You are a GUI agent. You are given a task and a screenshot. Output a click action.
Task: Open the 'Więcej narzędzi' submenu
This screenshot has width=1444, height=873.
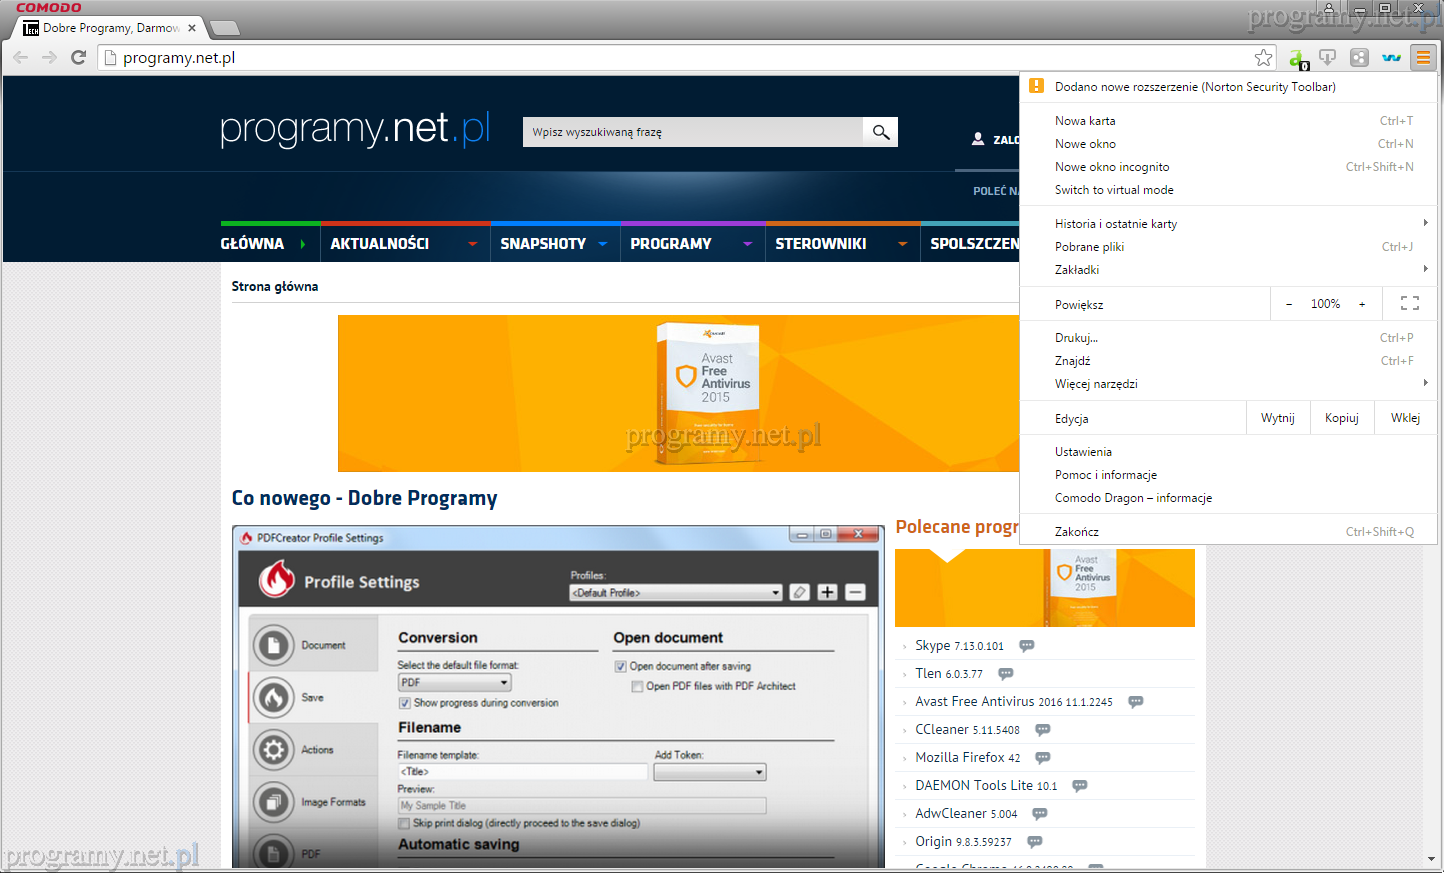1096,384
